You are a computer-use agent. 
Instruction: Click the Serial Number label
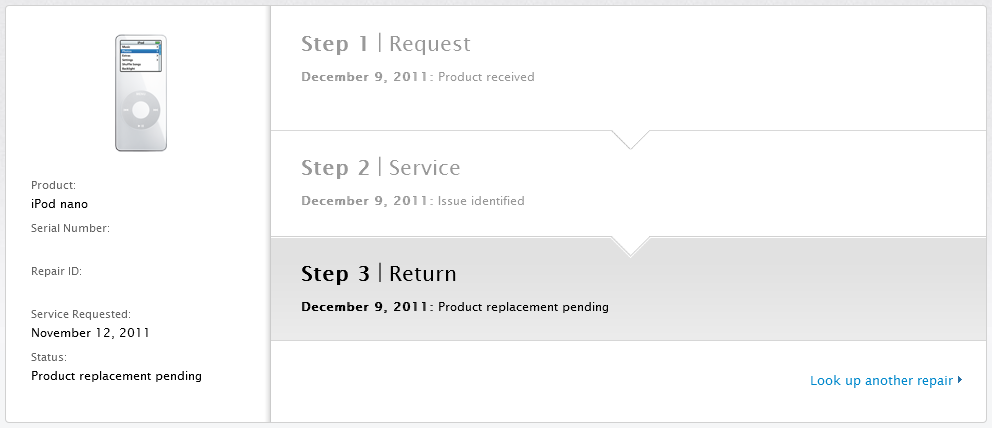tap(70, 228)
